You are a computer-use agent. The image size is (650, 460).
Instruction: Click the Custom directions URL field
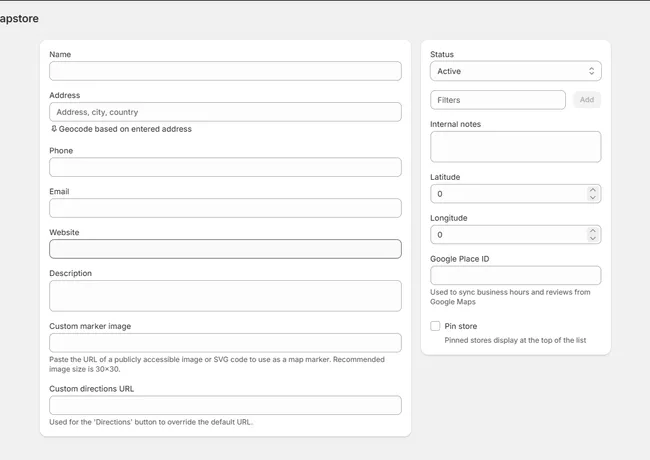click(x=225, y=405)
